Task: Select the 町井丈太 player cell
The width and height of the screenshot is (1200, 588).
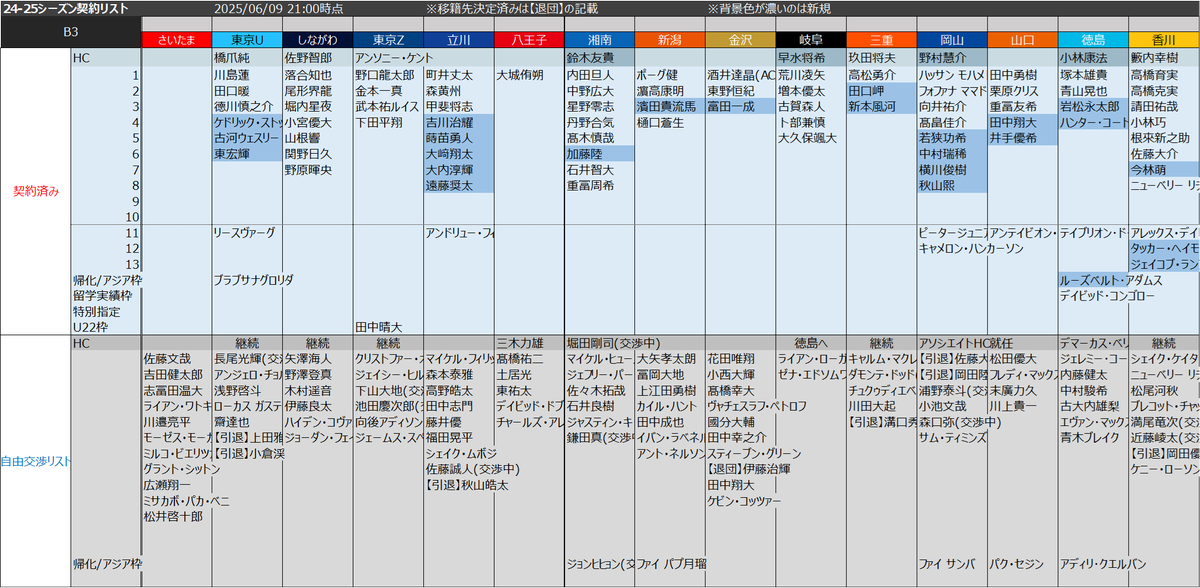Action: tap(458, 75)
